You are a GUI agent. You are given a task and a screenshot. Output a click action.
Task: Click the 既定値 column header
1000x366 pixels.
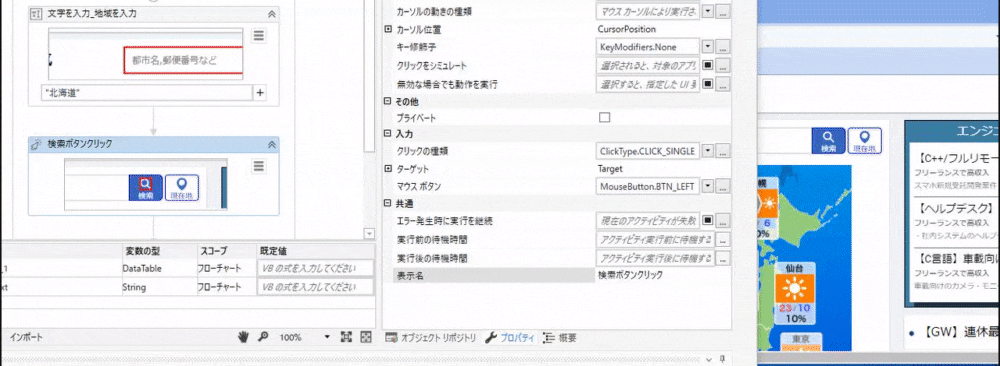274,251
